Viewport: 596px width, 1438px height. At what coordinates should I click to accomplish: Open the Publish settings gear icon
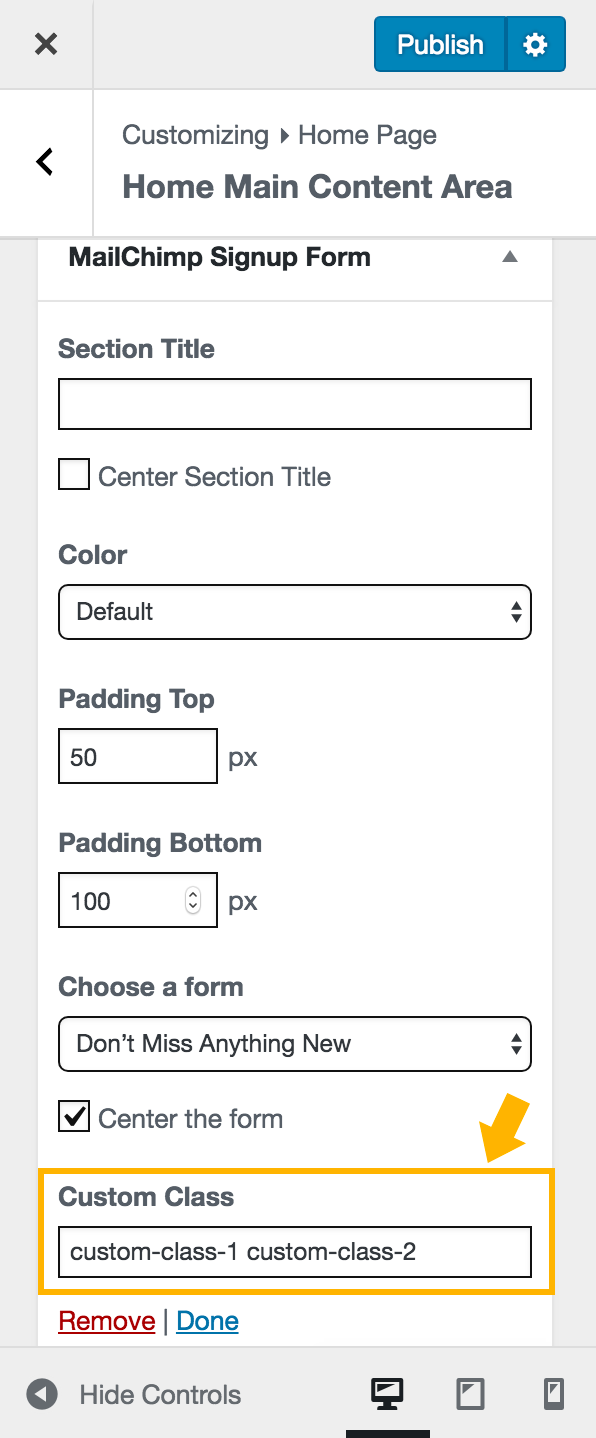pyautogui.click(x=535, y=44)
